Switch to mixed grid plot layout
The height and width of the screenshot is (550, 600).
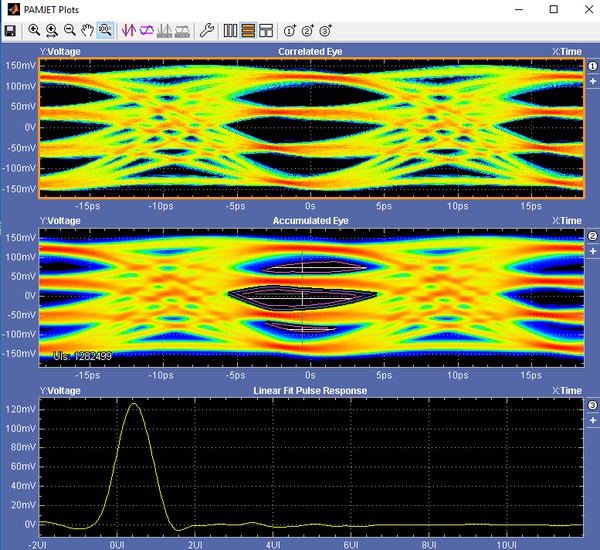pyautogui.click(x=267, y=31)
